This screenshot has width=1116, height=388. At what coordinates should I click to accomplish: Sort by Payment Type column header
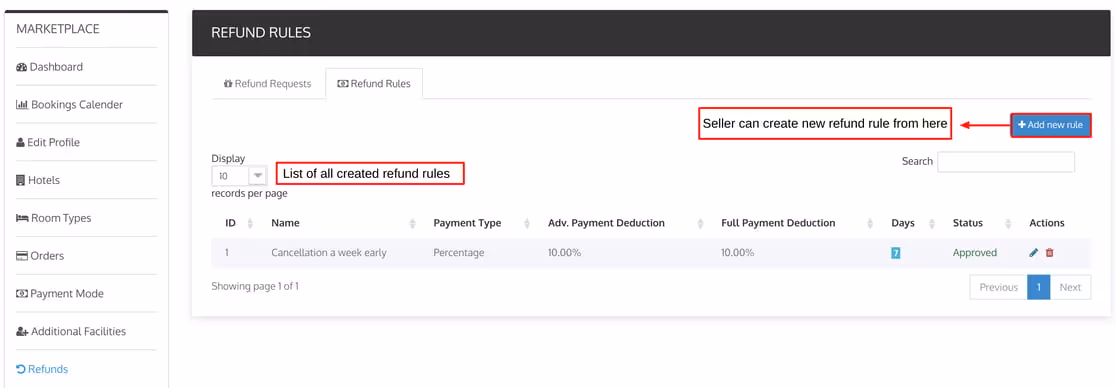point(481,223)
